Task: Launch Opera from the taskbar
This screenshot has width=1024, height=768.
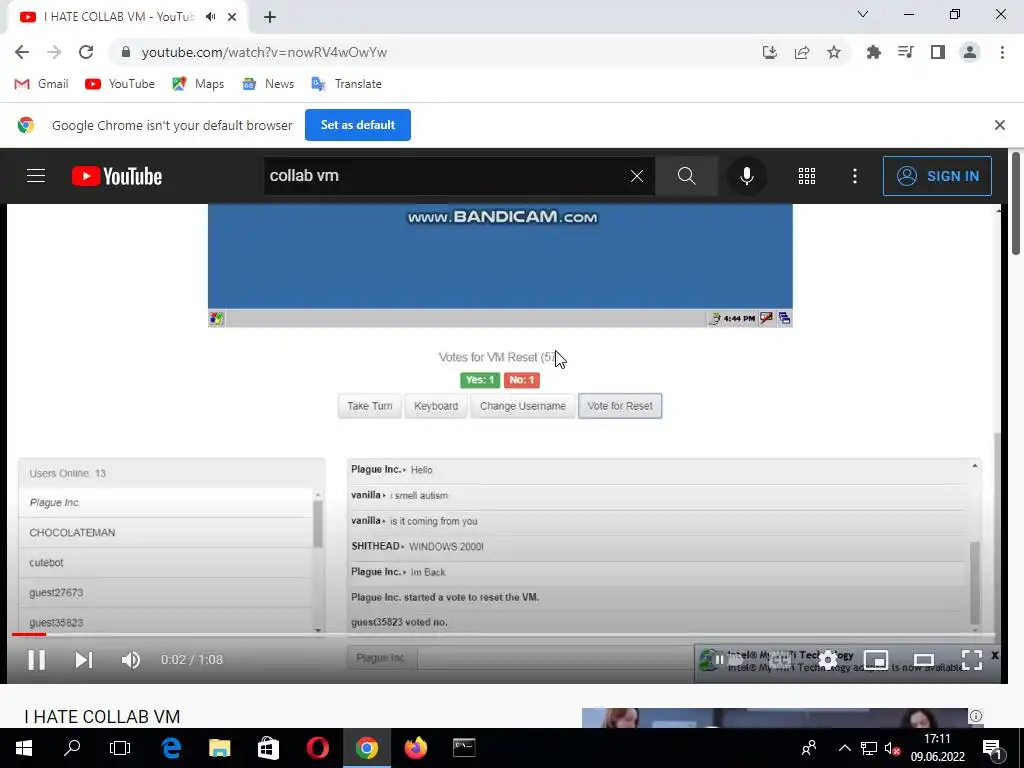Action: pyautogui.click(x=317, y=748)
